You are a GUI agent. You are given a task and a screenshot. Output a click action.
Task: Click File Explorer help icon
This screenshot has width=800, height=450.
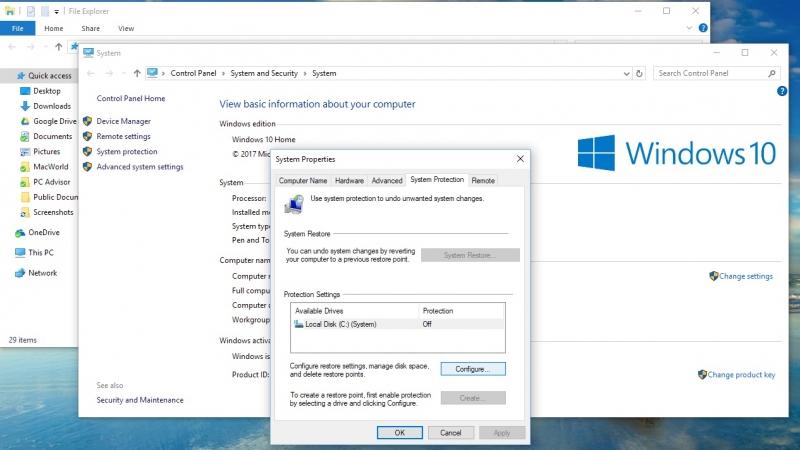point(703,28)
